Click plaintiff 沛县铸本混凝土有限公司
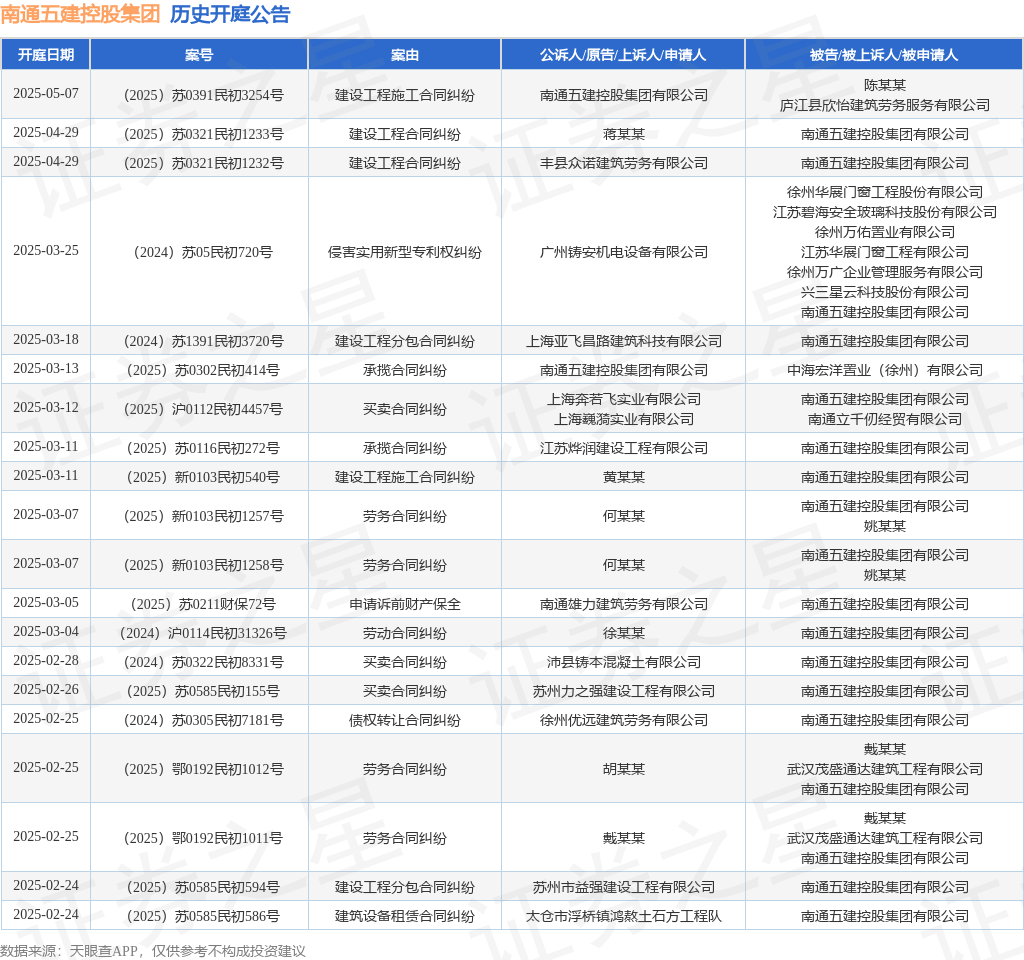The height and width of the screenshot is (960, 1024). 624,663
